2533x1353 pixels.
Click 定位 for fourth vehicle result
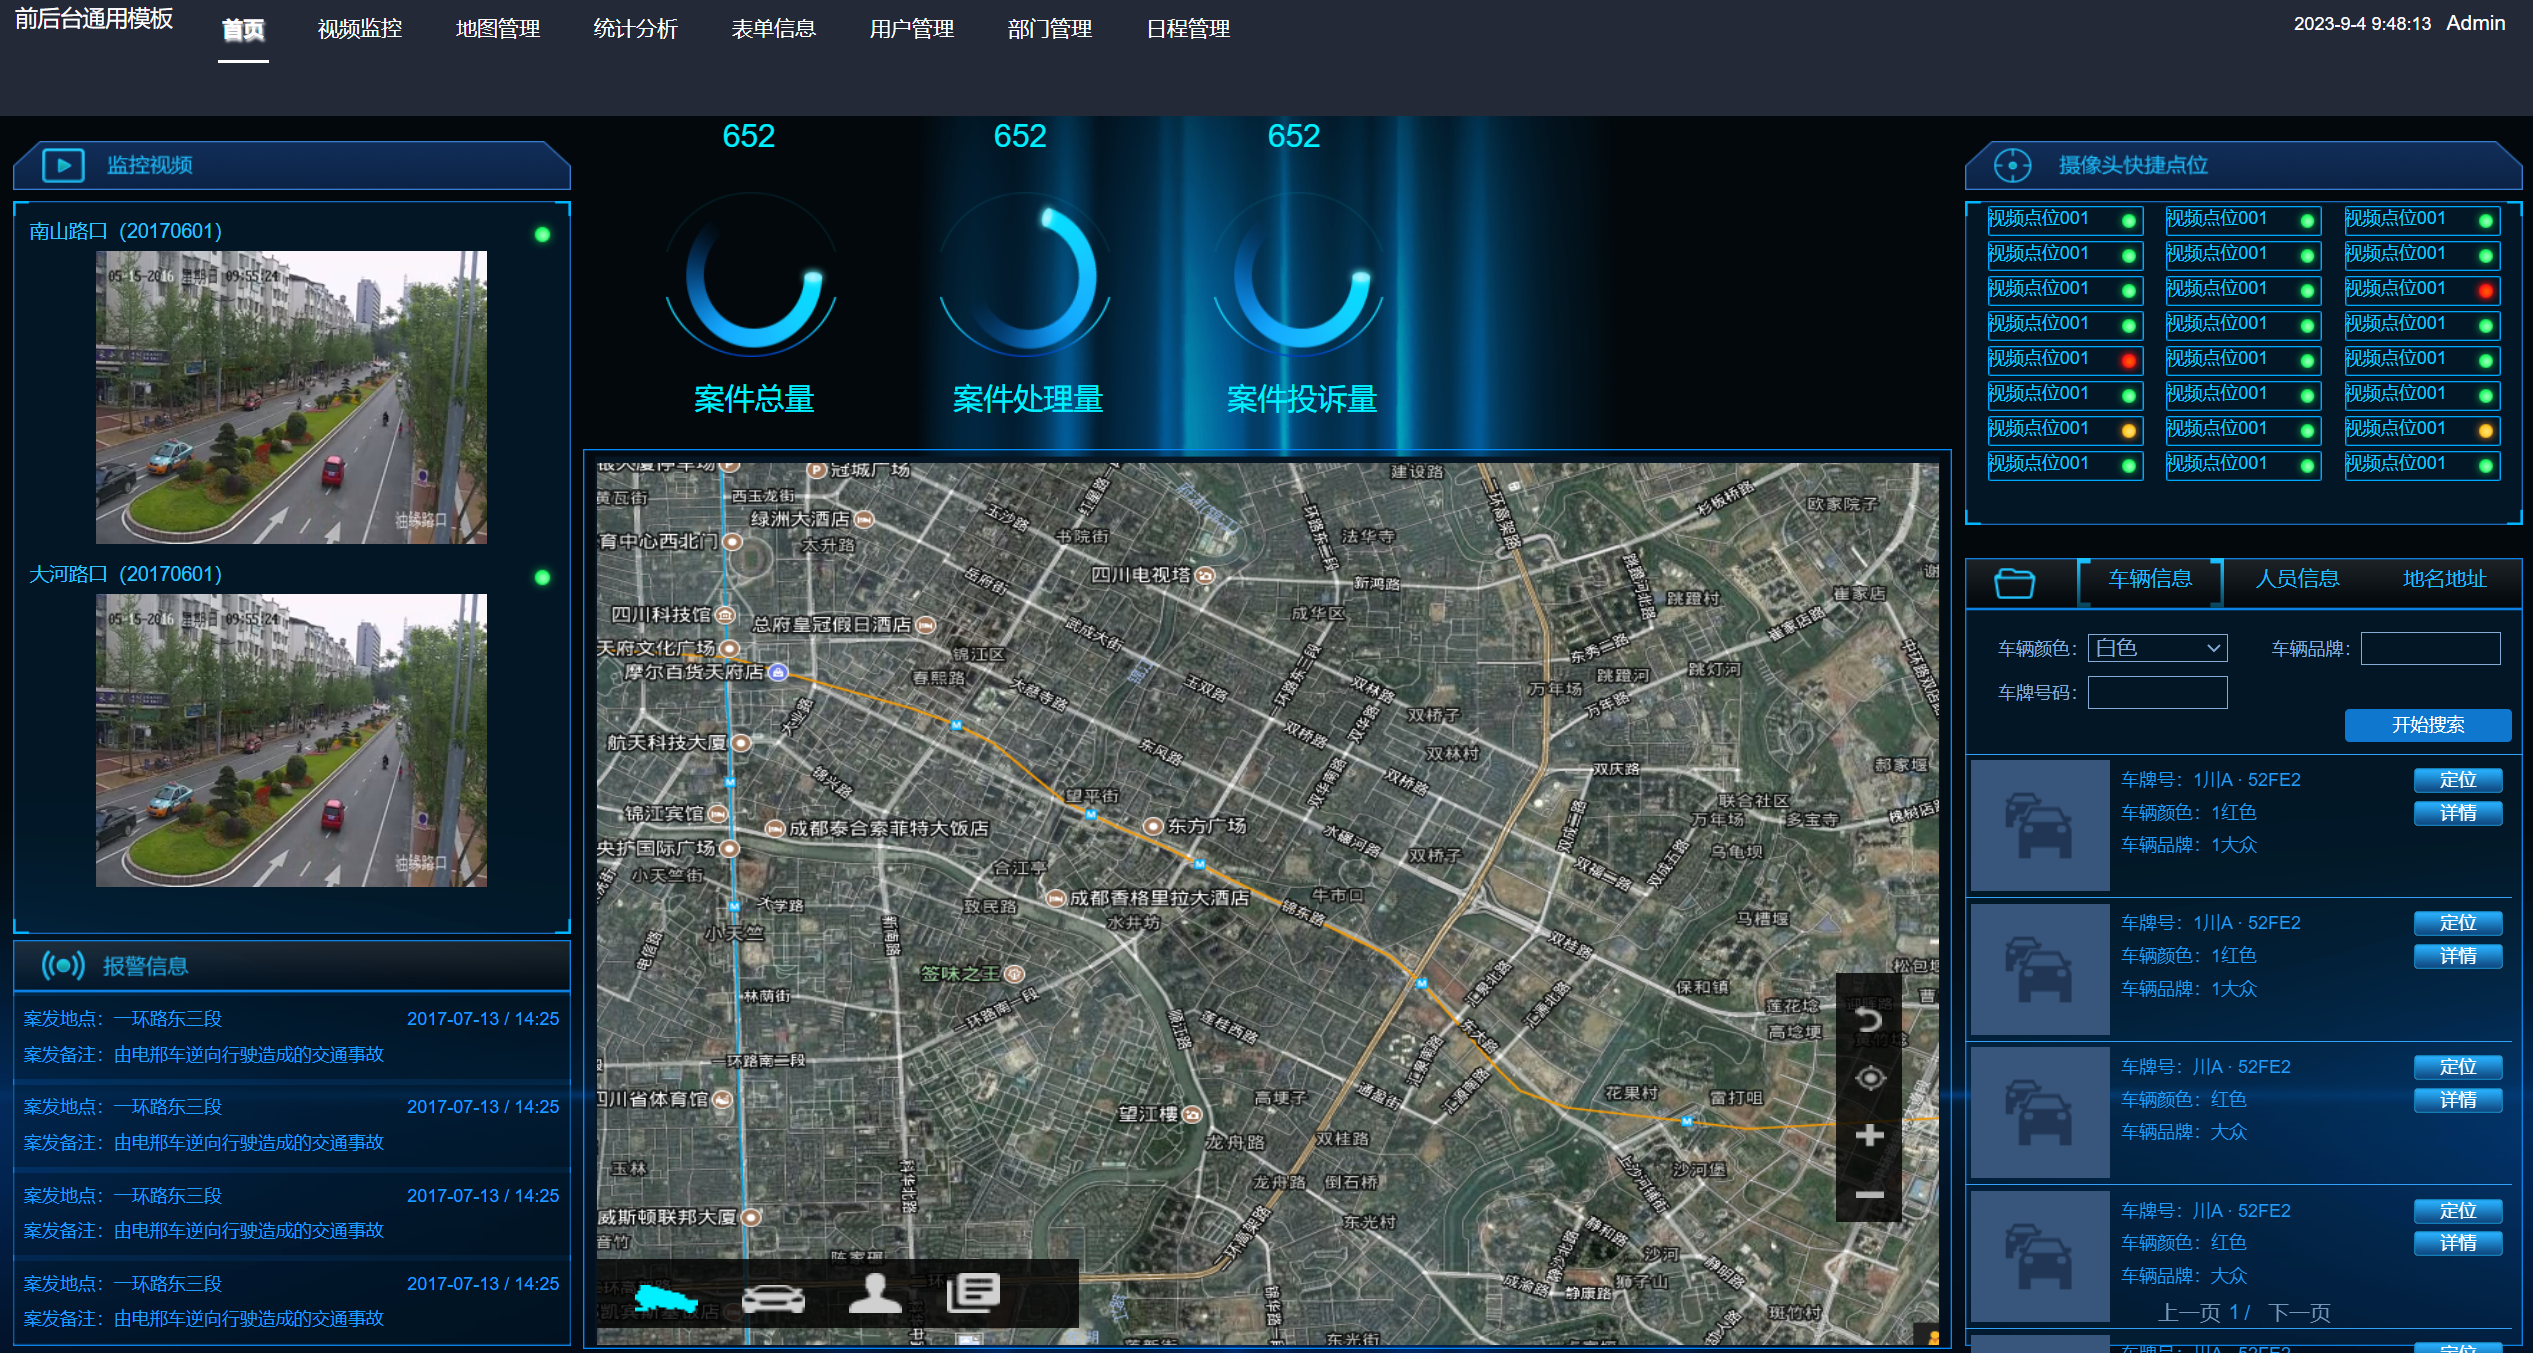[2457, 1211]
